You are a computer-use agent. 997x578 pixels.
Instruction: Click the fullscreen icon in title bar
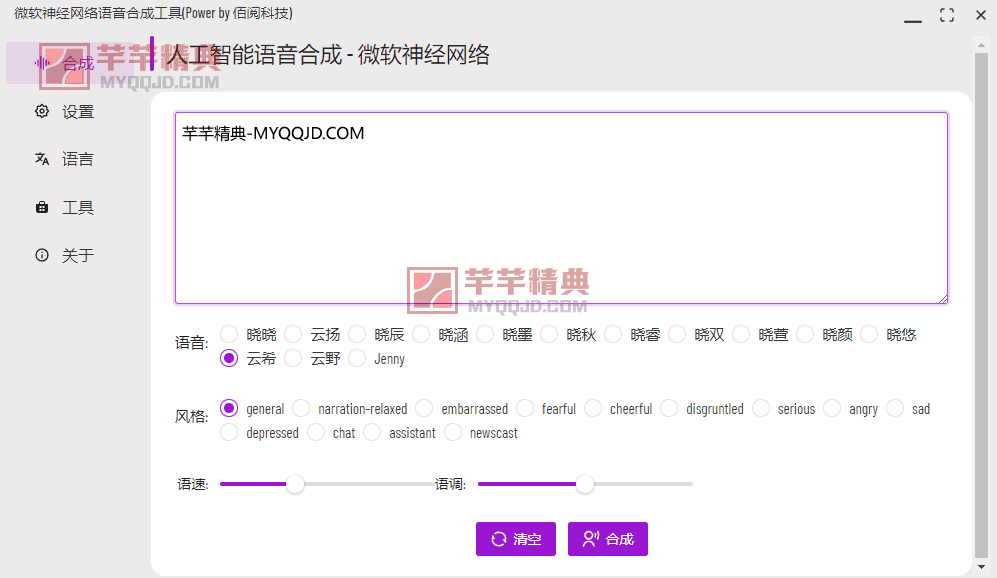click(947, 15)
